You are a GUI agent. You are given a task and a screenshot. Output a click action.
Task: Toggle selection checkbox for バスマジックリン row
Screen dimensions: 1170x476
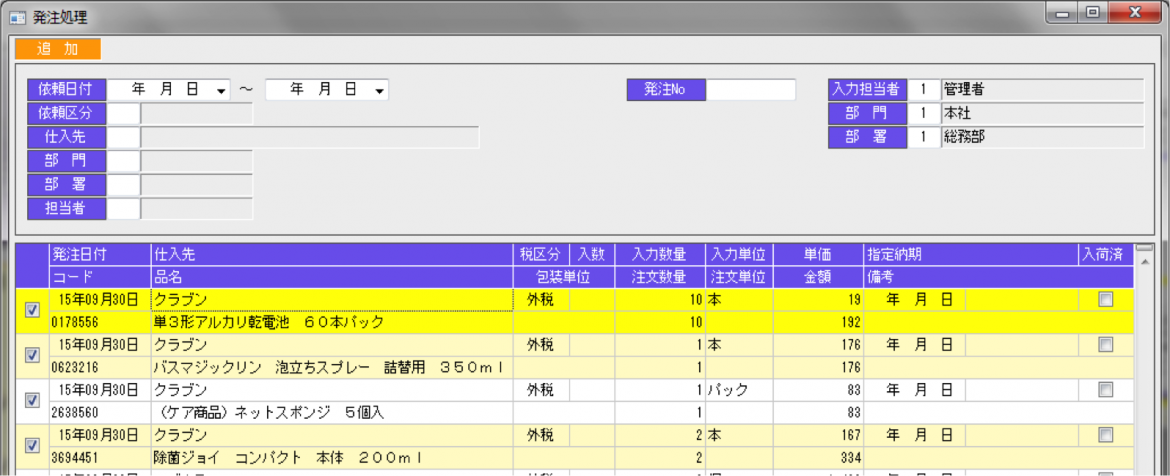pyautogui.click(x=32, y=356)
